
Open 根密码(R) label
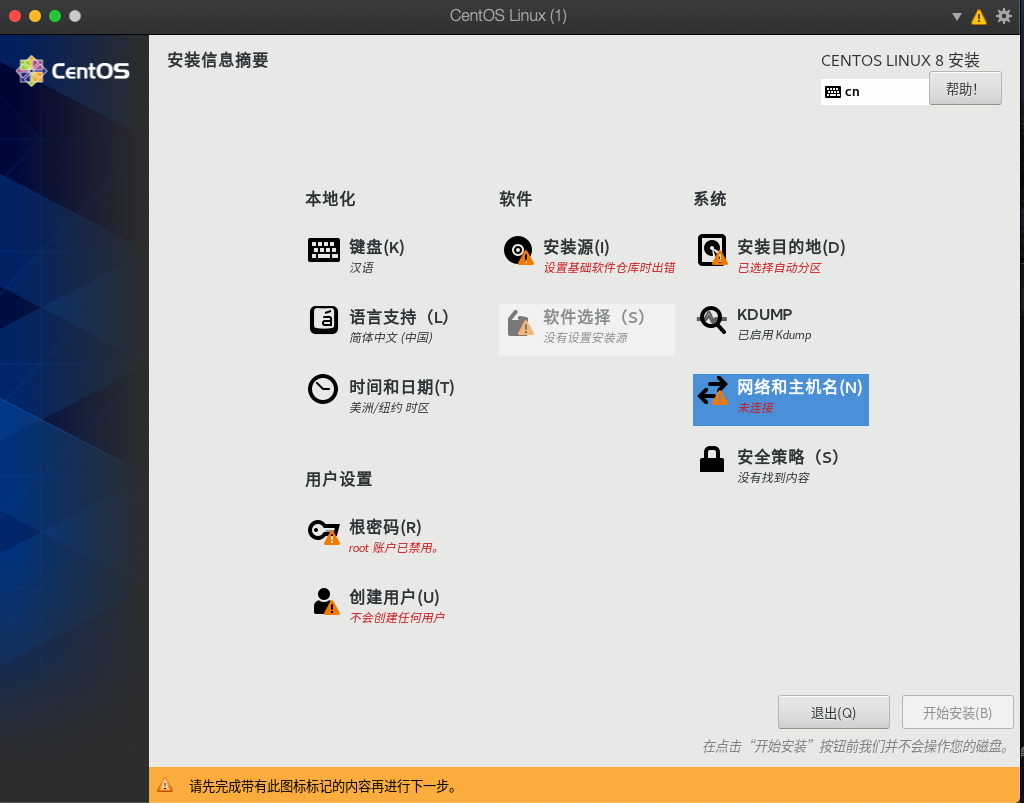[385, 527]
